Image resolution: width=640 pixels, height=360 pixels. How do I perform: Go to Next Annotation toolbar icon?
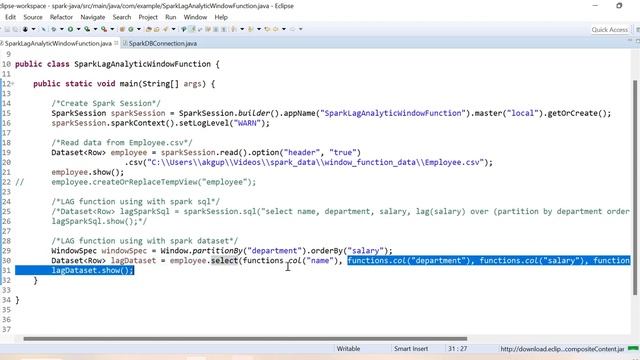tap(233, 29)
